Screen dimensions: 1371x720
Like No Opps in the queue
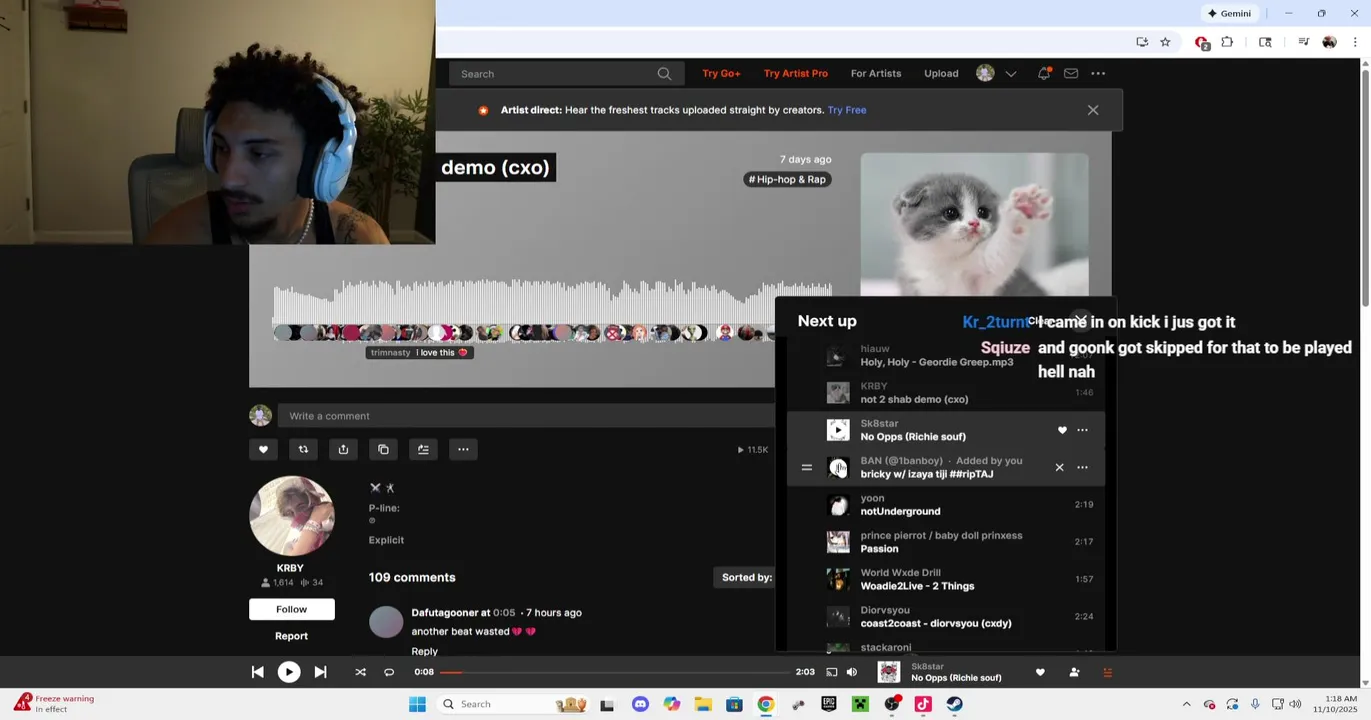click(x=1062, y=430)
